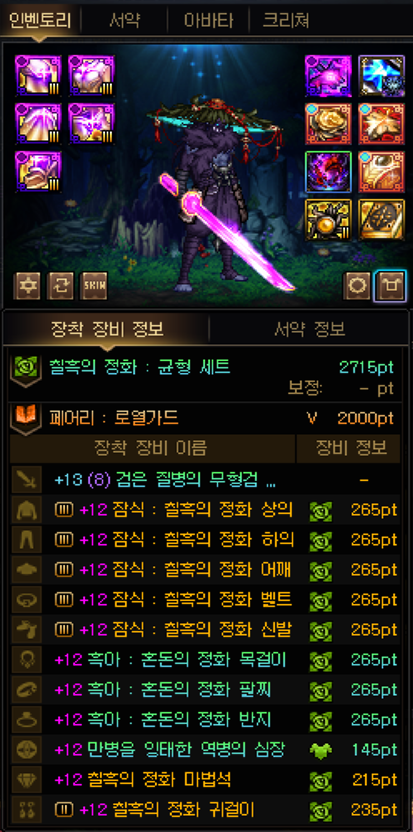Switch to 서약 정보 panel tab

(x=309, y=330)
